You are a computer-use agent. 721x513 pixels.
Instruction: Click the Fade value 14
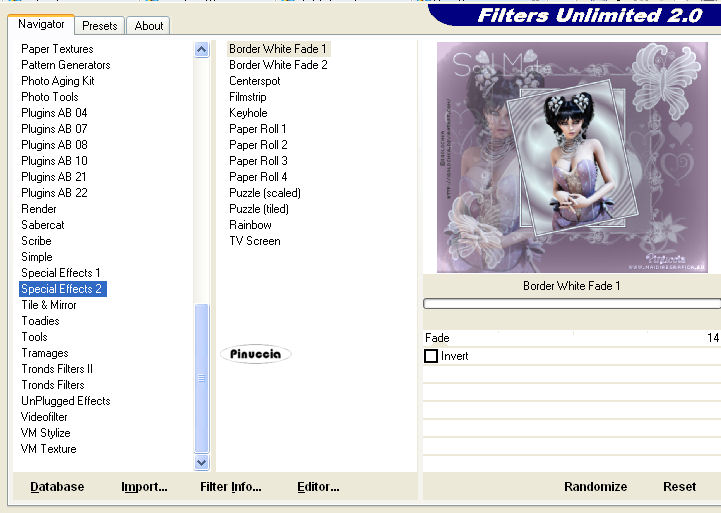713,338
